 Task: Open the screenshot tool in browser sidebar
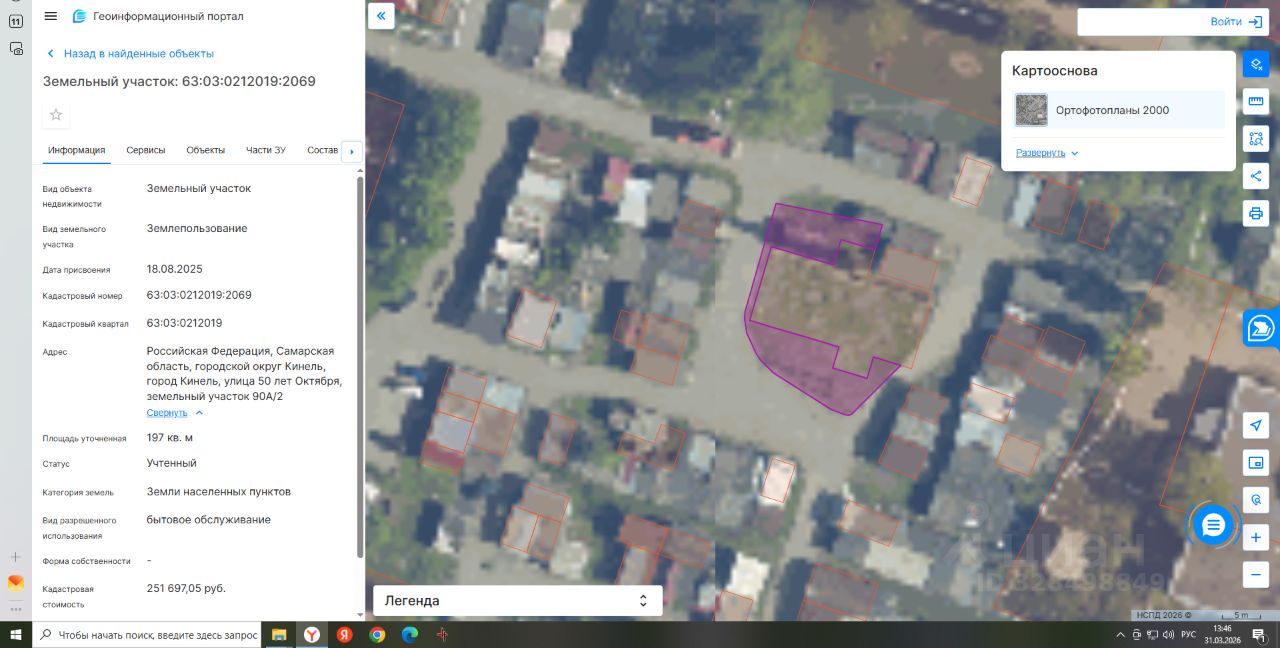[x=15, y=48]
